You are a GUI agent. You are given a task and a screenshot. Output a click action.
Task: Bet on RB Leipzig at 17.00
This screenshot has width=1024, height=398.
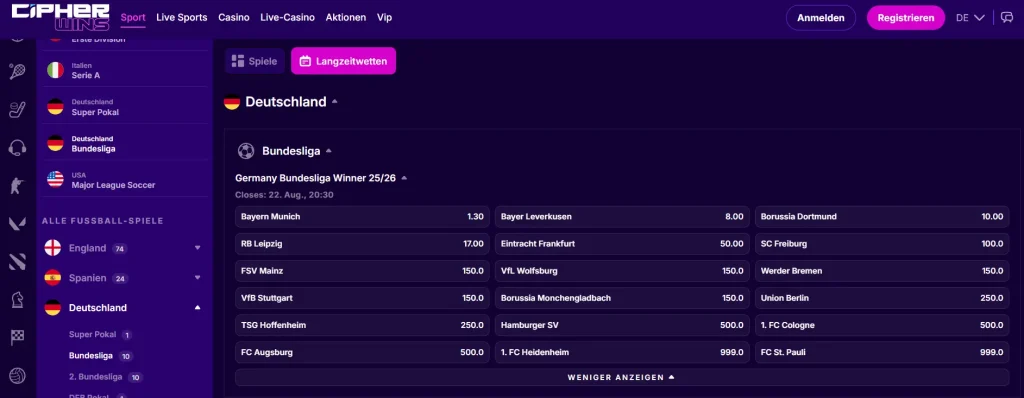click(362, 244)
